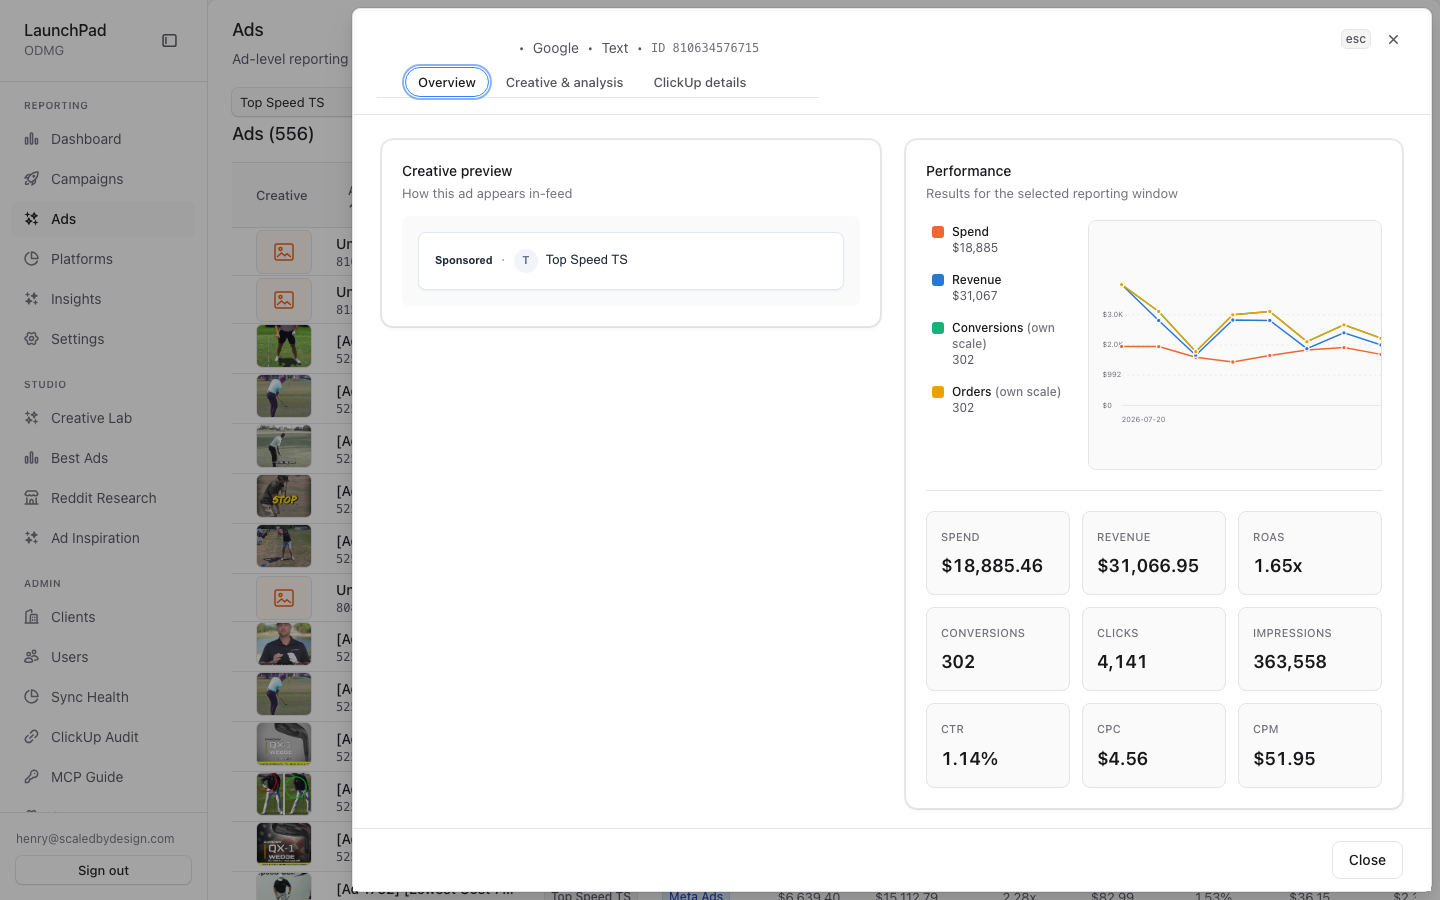Viewport: 1440px width, 900px height.
Task: Toggle the Orders yellow legend swatch
Action: click(938, 392)
